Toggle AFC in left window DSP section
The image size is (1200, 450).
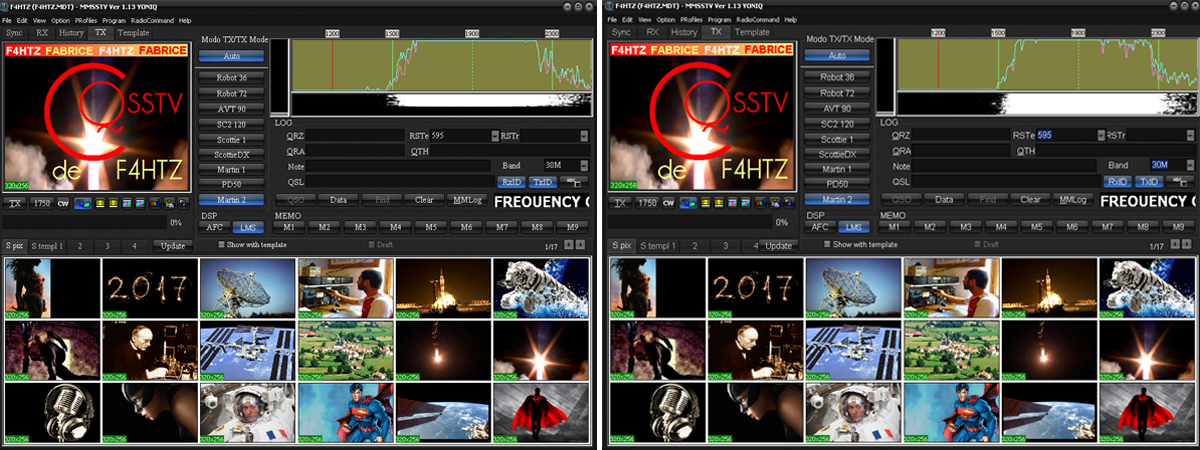point(214,227)
